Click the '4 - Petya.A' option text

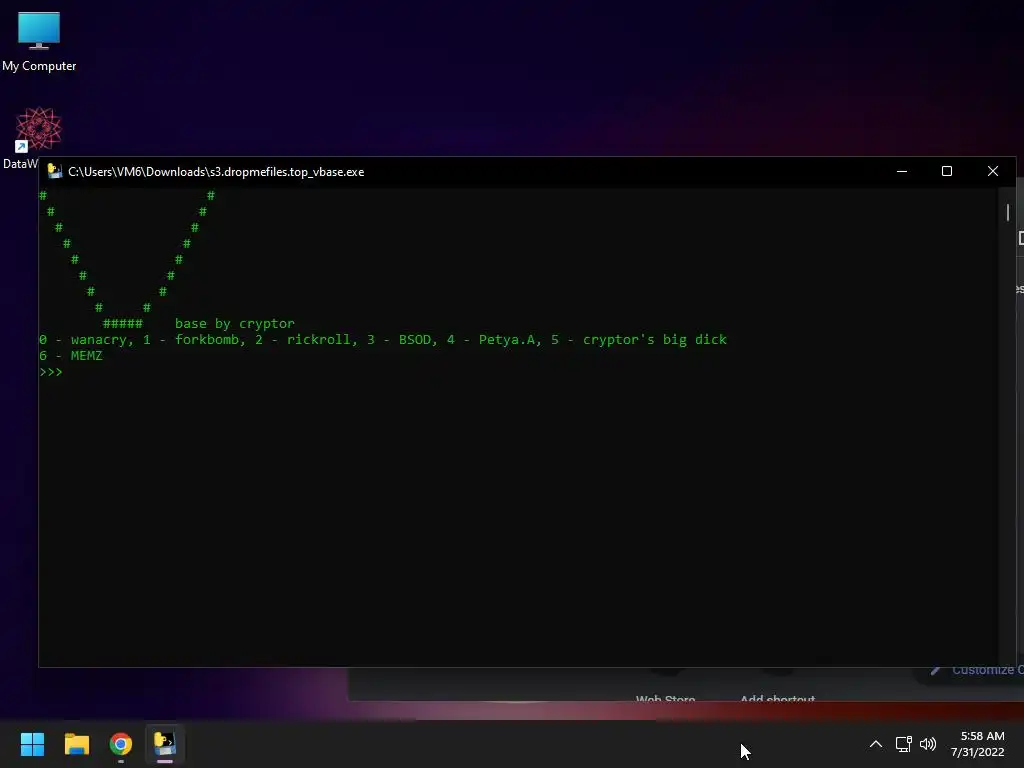pyautogui.click(x=490, y=340)
